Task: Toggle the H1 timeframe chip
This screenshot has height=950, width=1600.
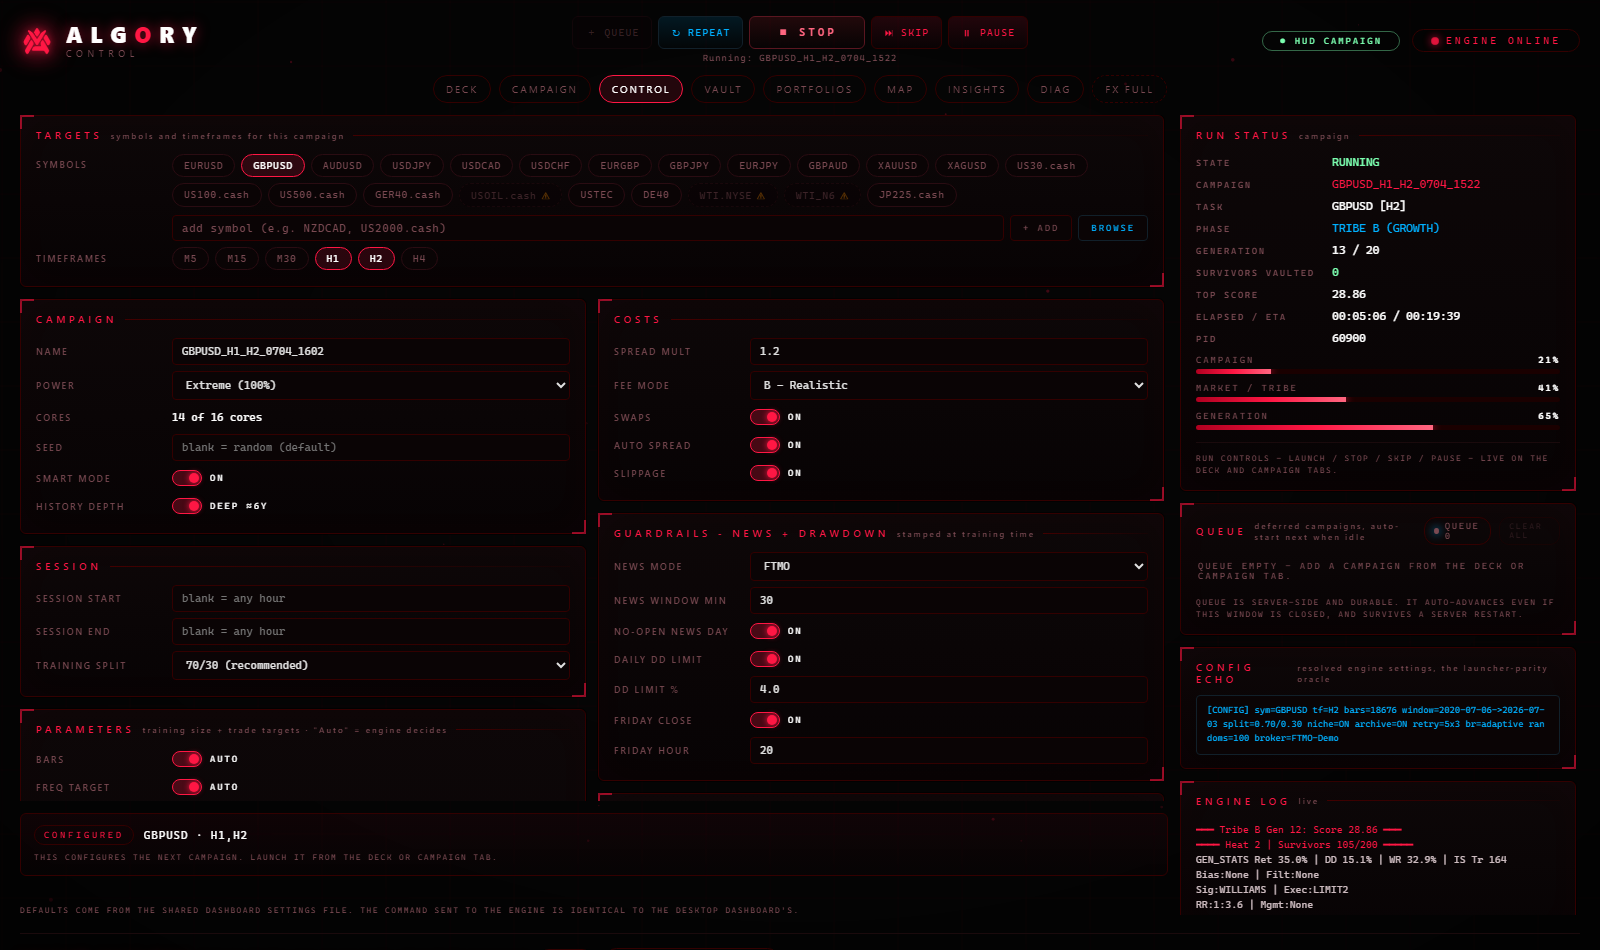Action: click(333, 259)
